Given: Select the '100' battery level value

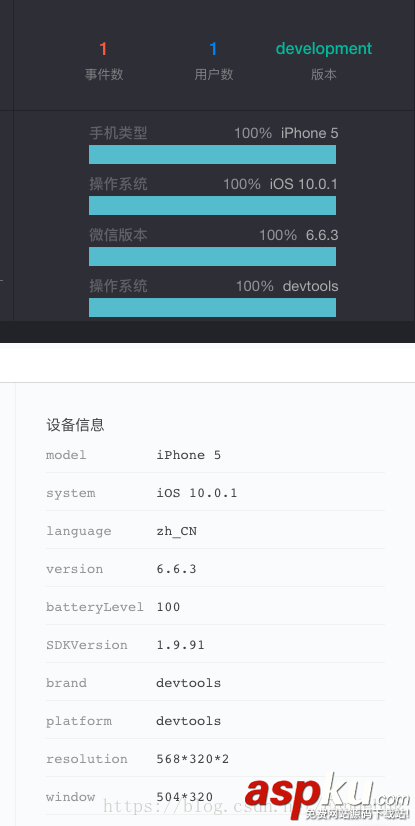Looking at the screenshot, I should pyautogui.click(x=169, y=607).
